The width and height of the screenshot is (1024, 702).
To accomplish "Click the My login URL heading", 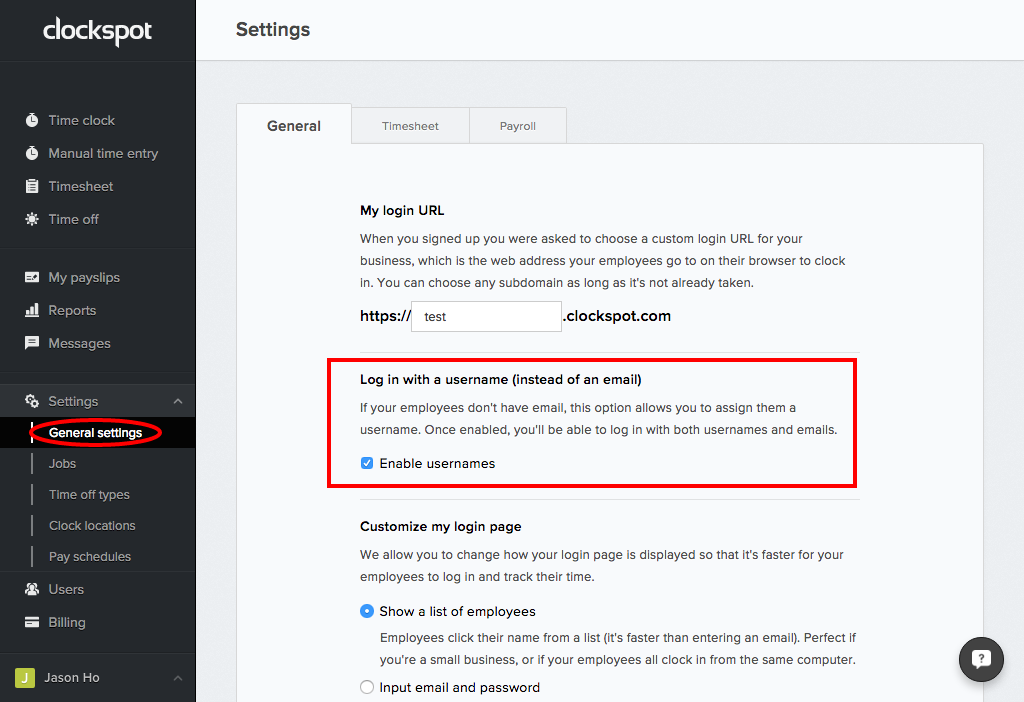I will (402, 210).
